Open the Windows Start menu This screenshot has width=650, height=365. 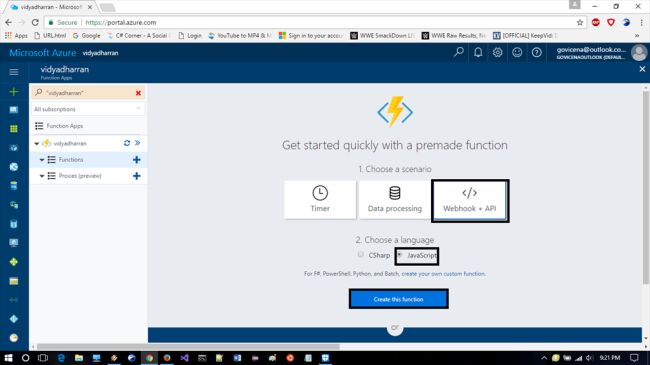(x=8, y=358)
